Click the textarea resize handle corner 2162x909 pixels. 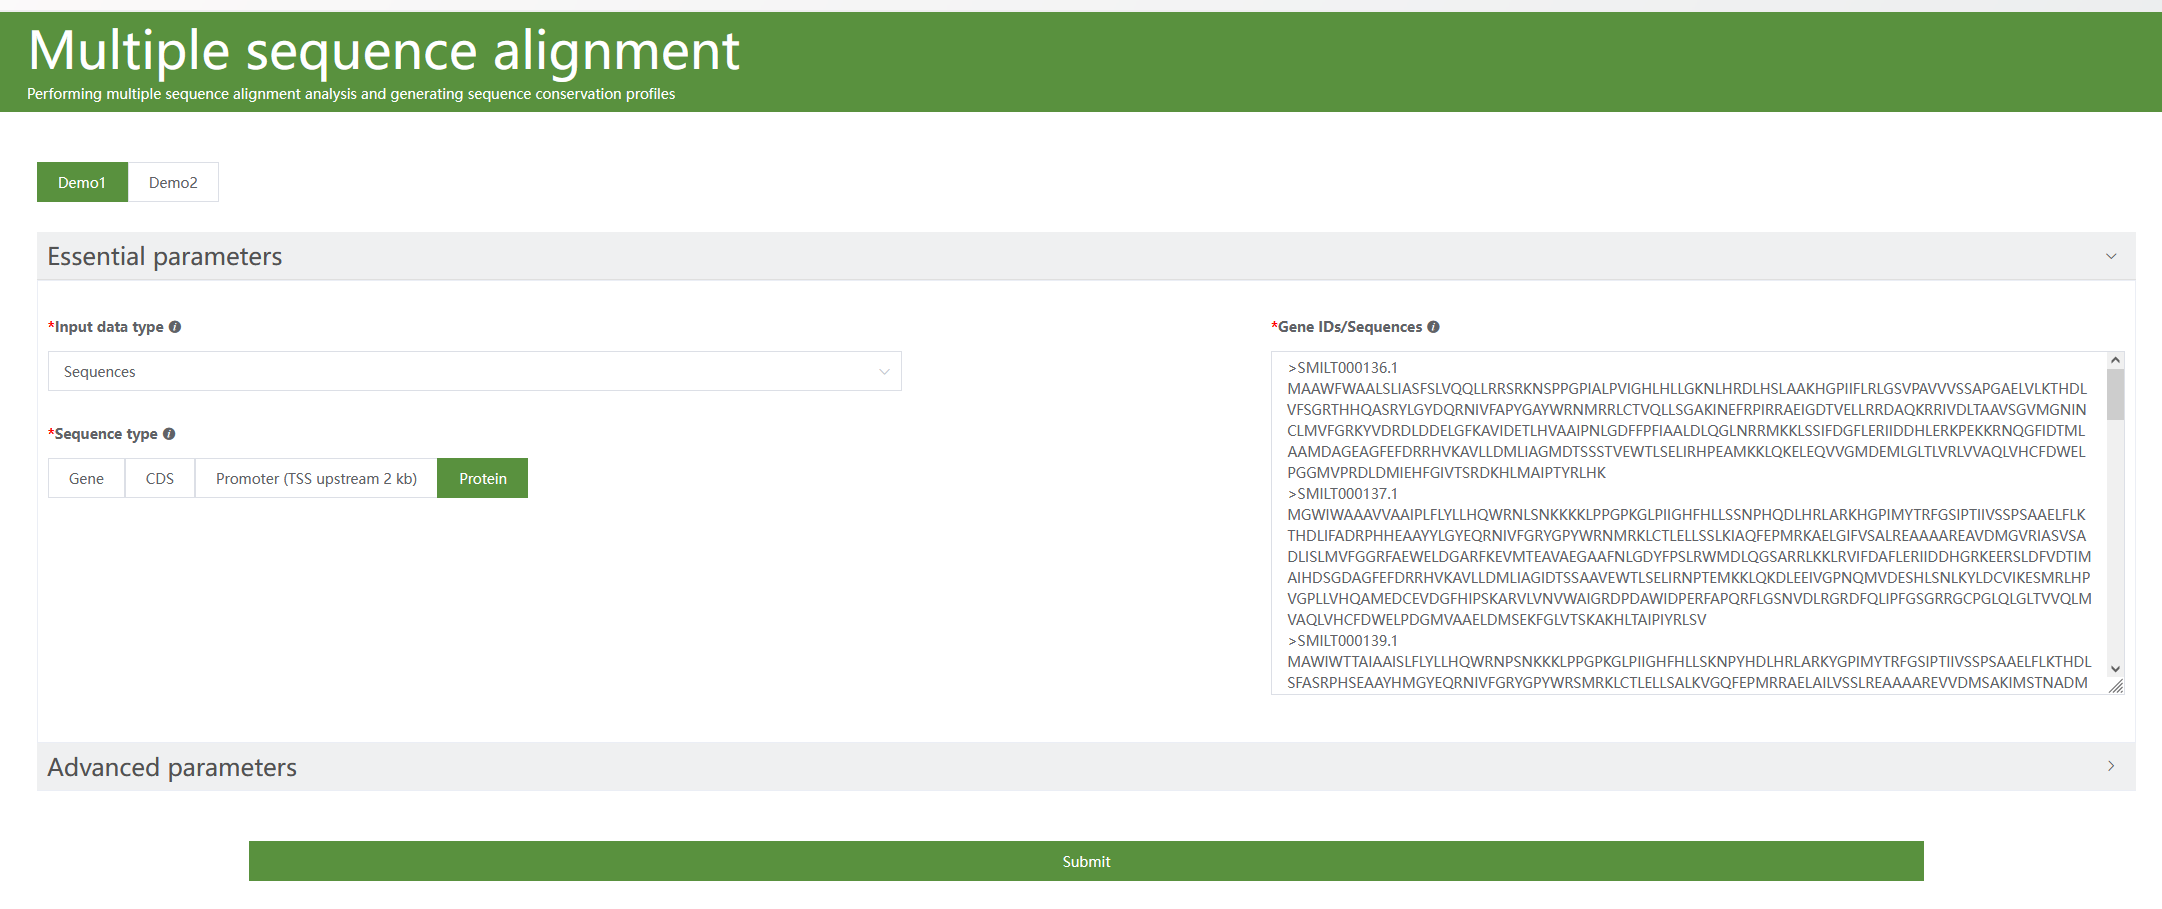click(2116, 686)
